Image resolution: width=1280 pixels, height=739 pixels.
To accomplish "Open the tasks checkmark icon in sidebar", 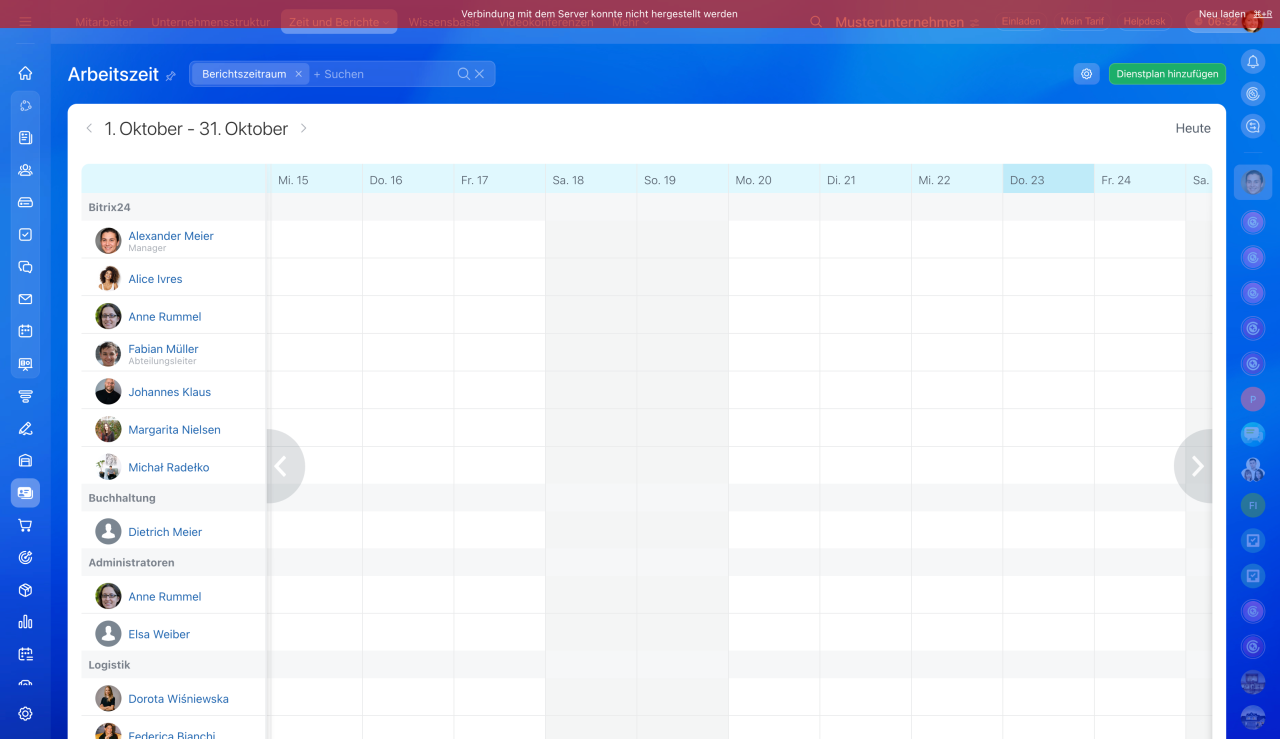I will click(x=25, y=234).
